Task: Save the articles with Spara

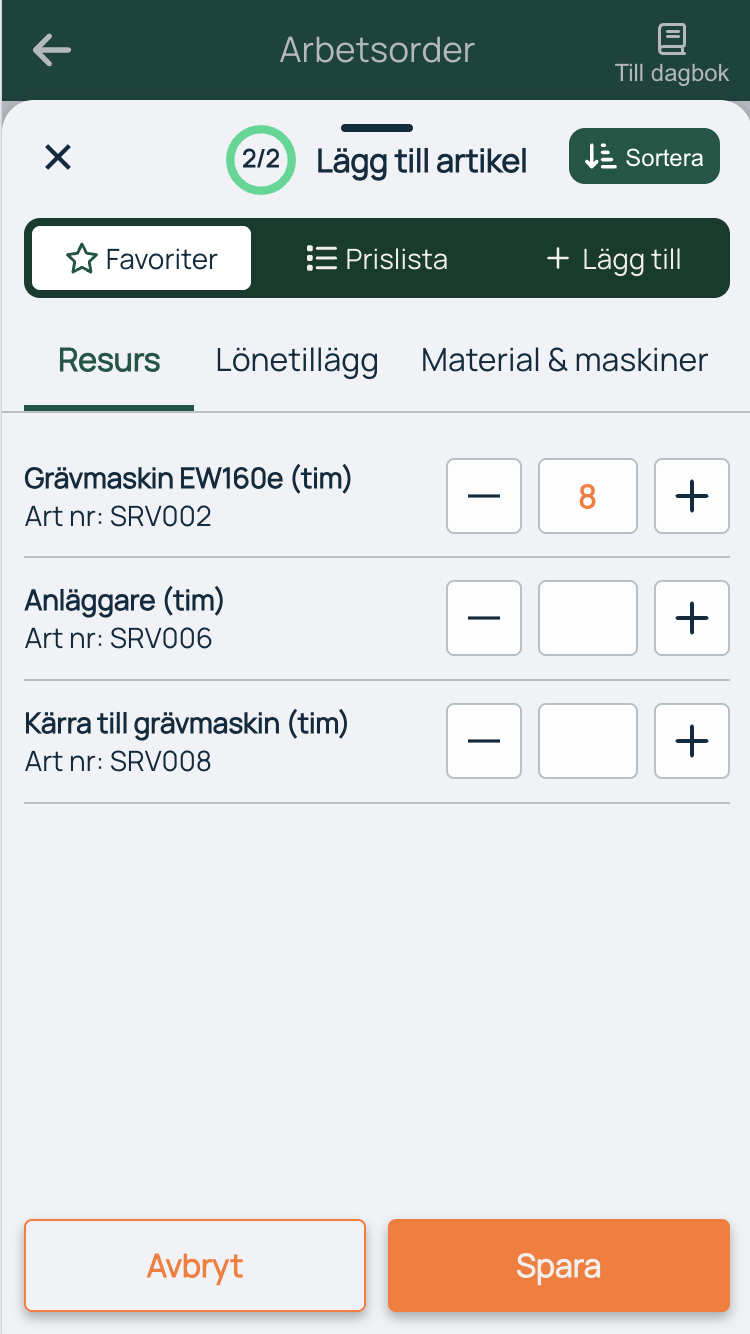Action: pyautogui.click(x=559, y=1265)
